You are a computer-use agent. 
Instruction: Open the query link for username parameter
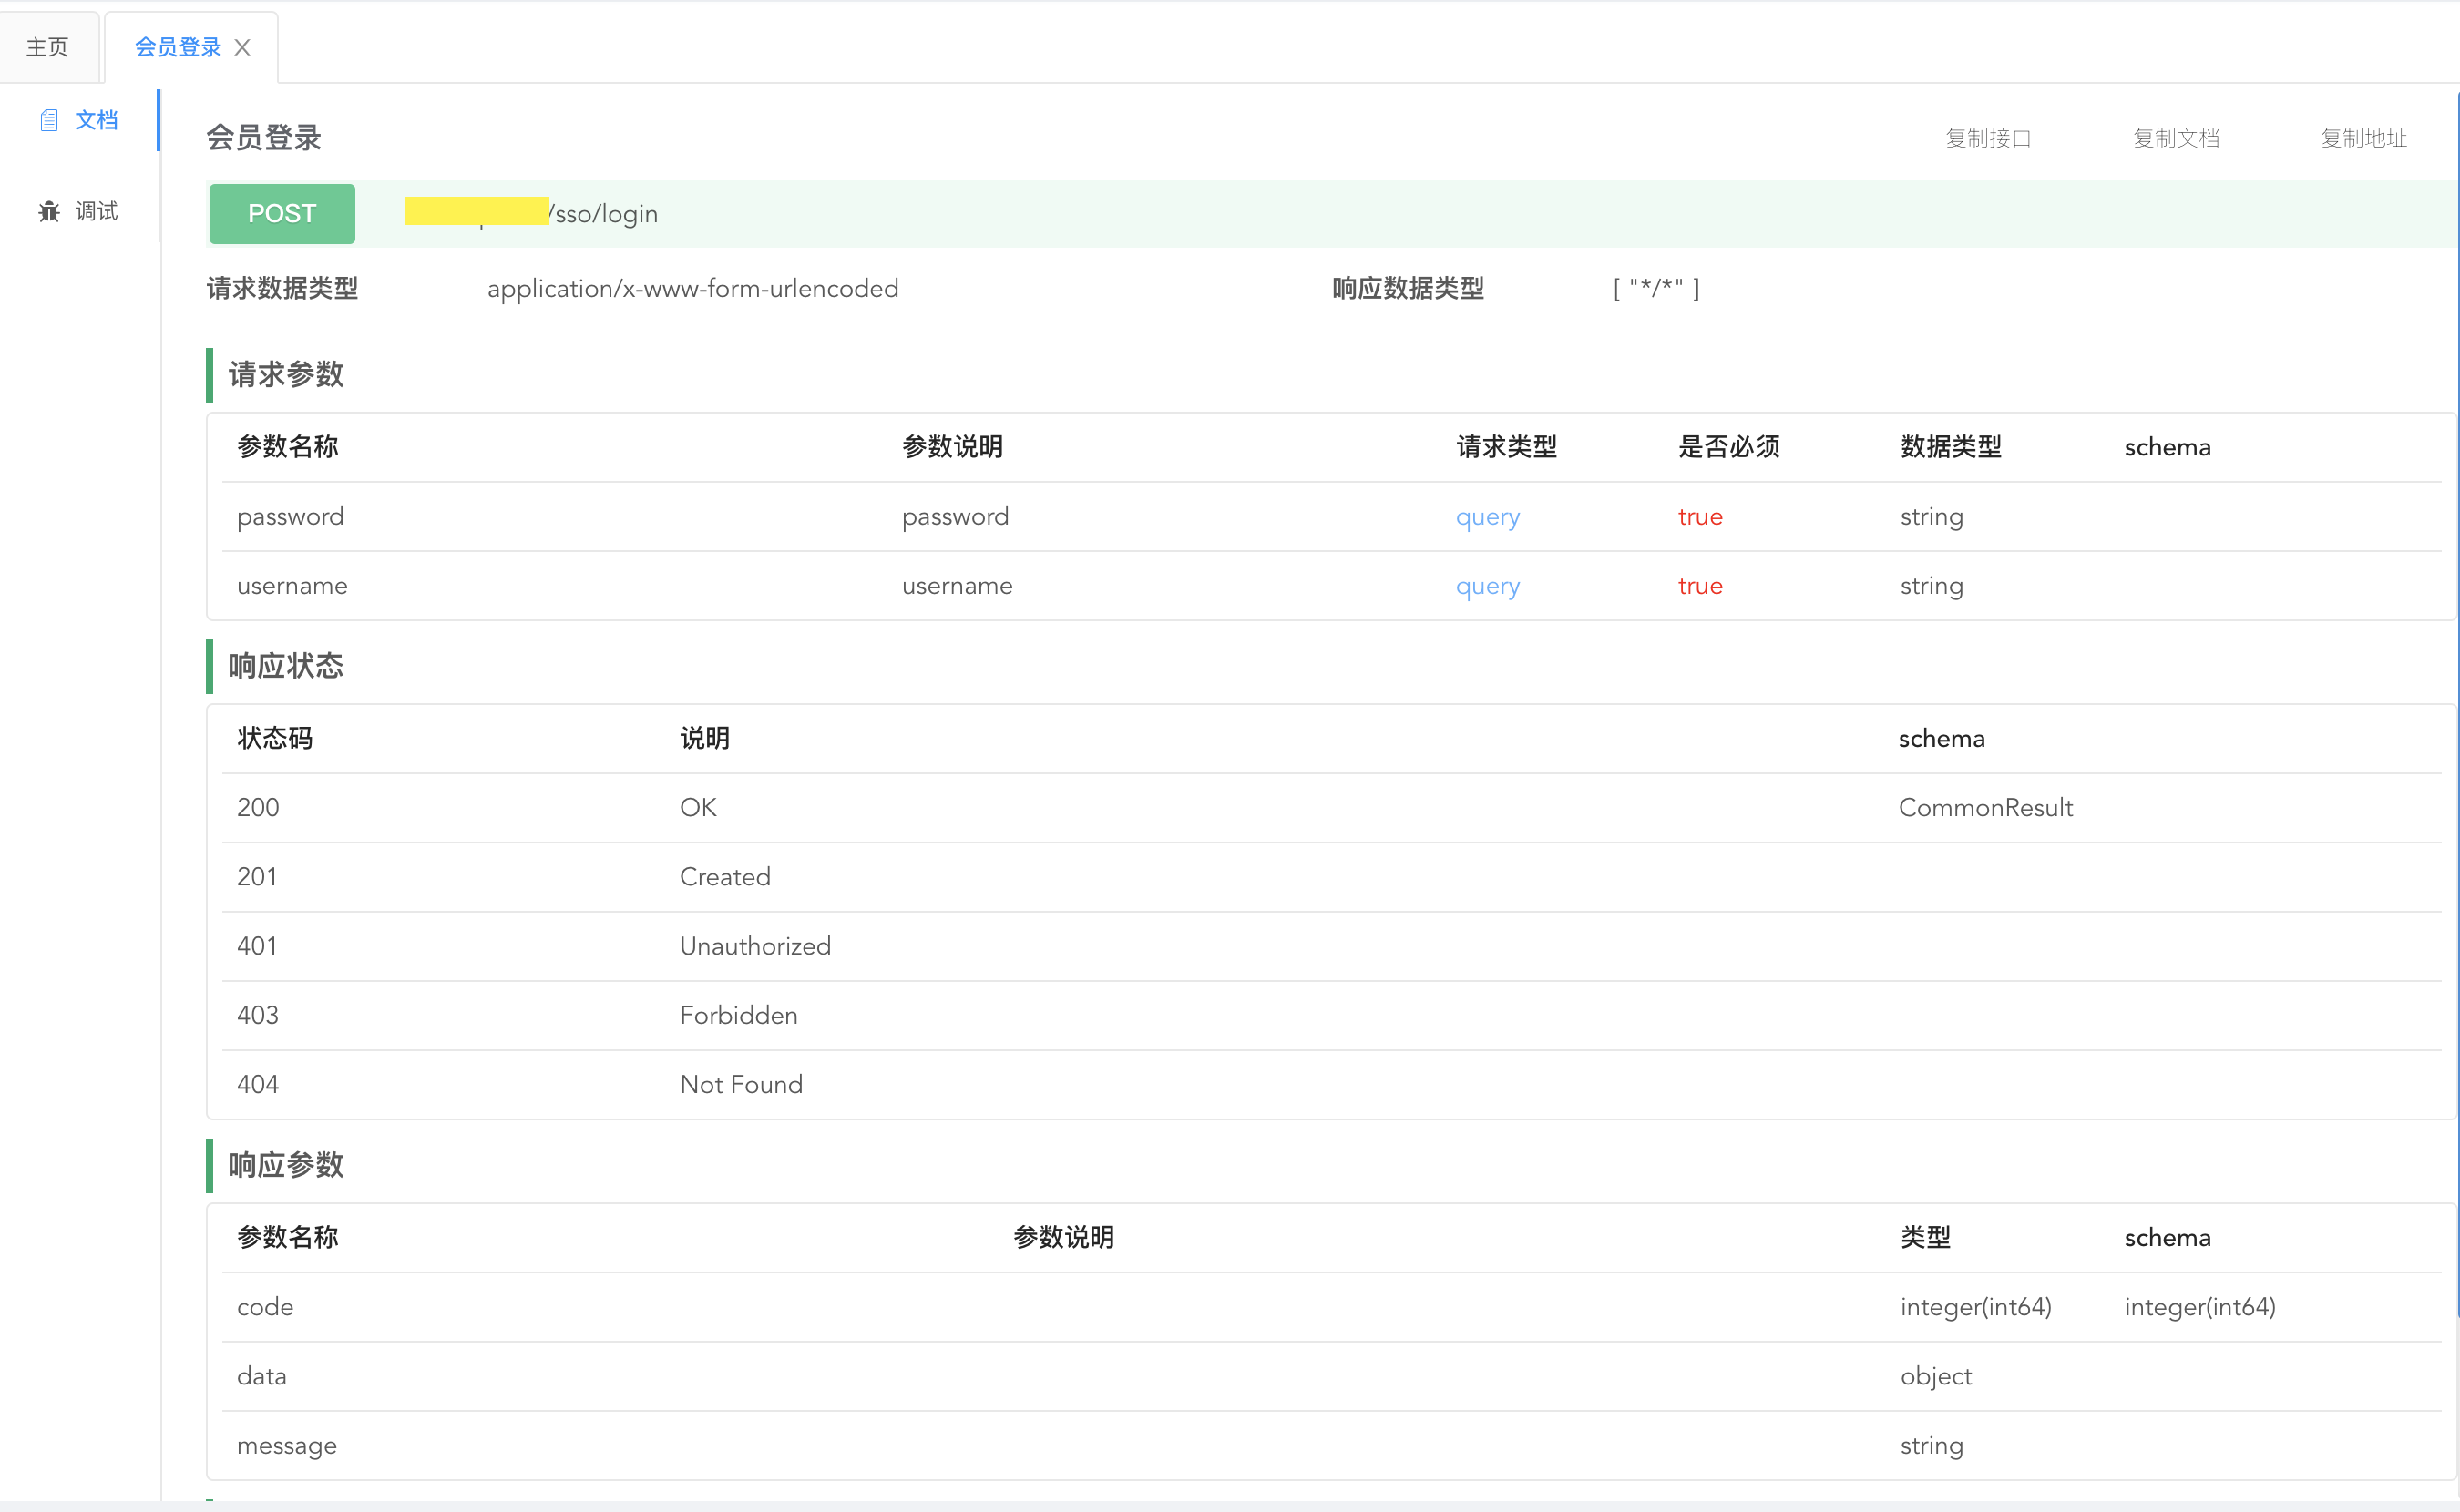(1487, 586)
